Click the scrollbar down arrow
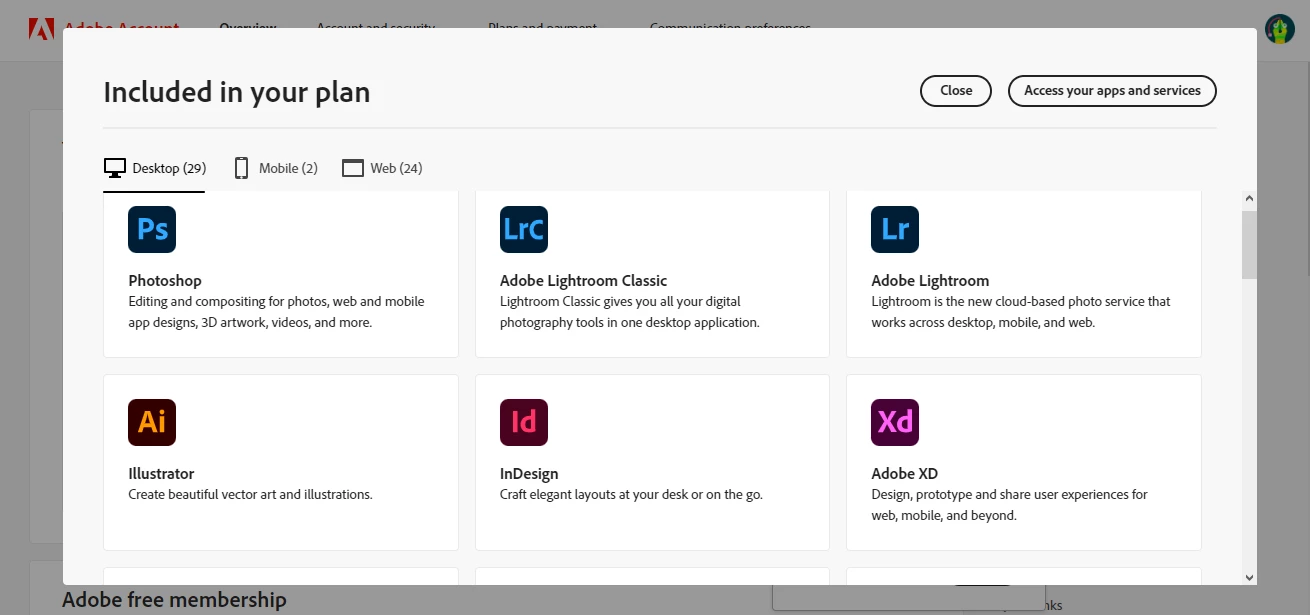Image resolution: width=1310 pixels, height=615 pixels. point(1249,577)
